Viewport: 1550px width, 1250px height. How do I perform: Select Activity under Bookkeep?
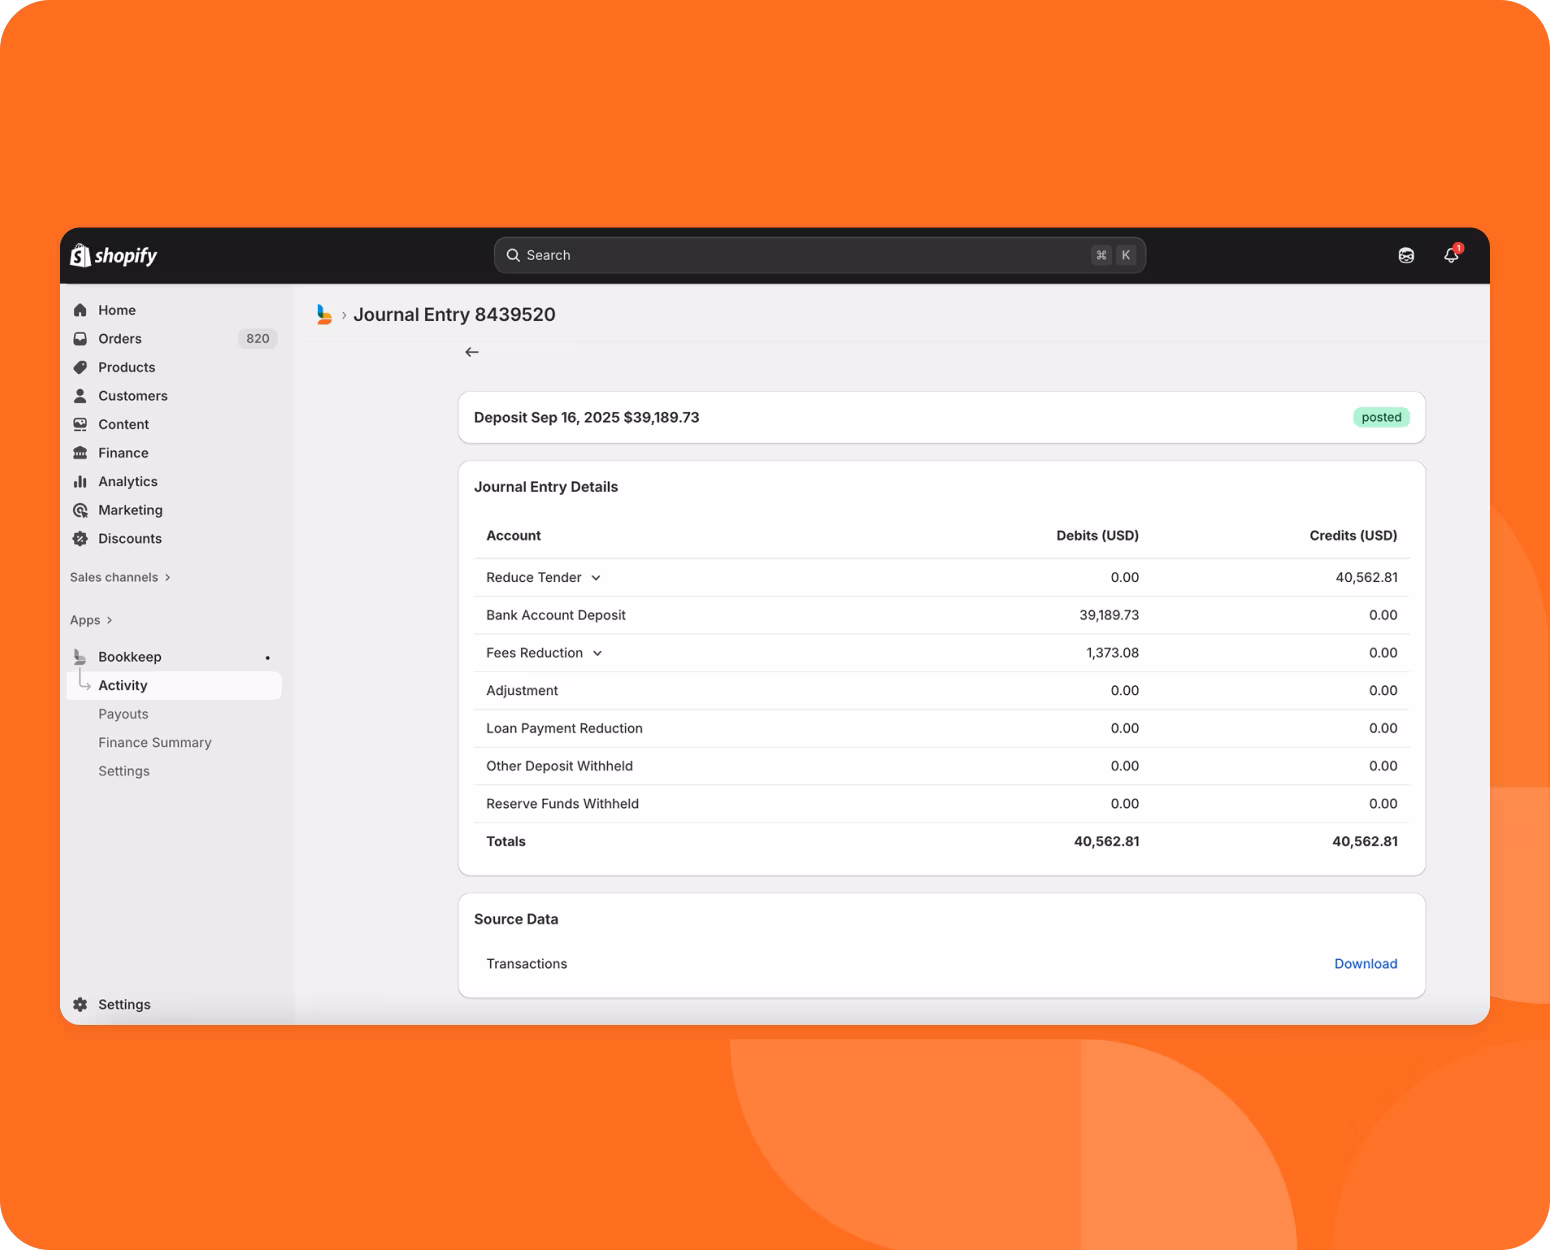point(174,685)
